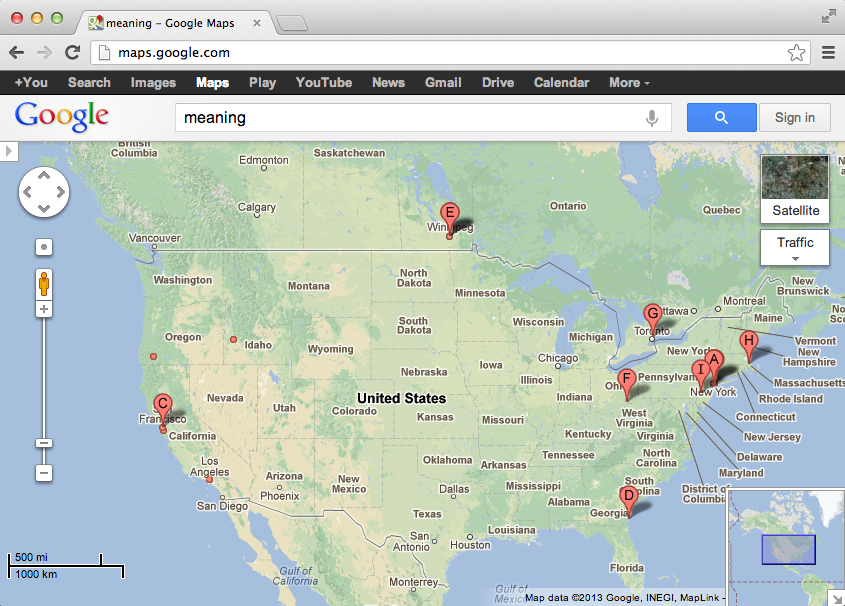The height and width of the screenshot is (606, 845).
Task: Click the browser back arrow
Action: pos(17,52)
